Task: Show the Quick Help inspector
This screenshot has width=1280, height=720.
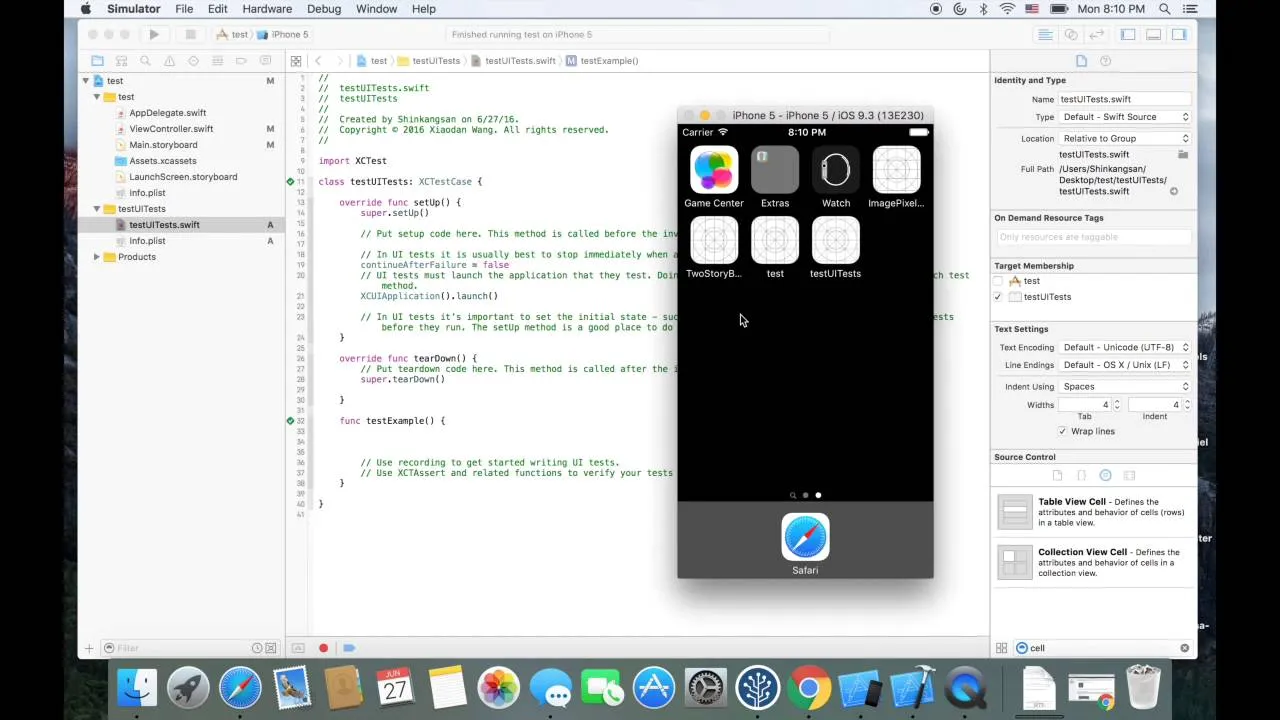Action: [x=1105, y=61]
